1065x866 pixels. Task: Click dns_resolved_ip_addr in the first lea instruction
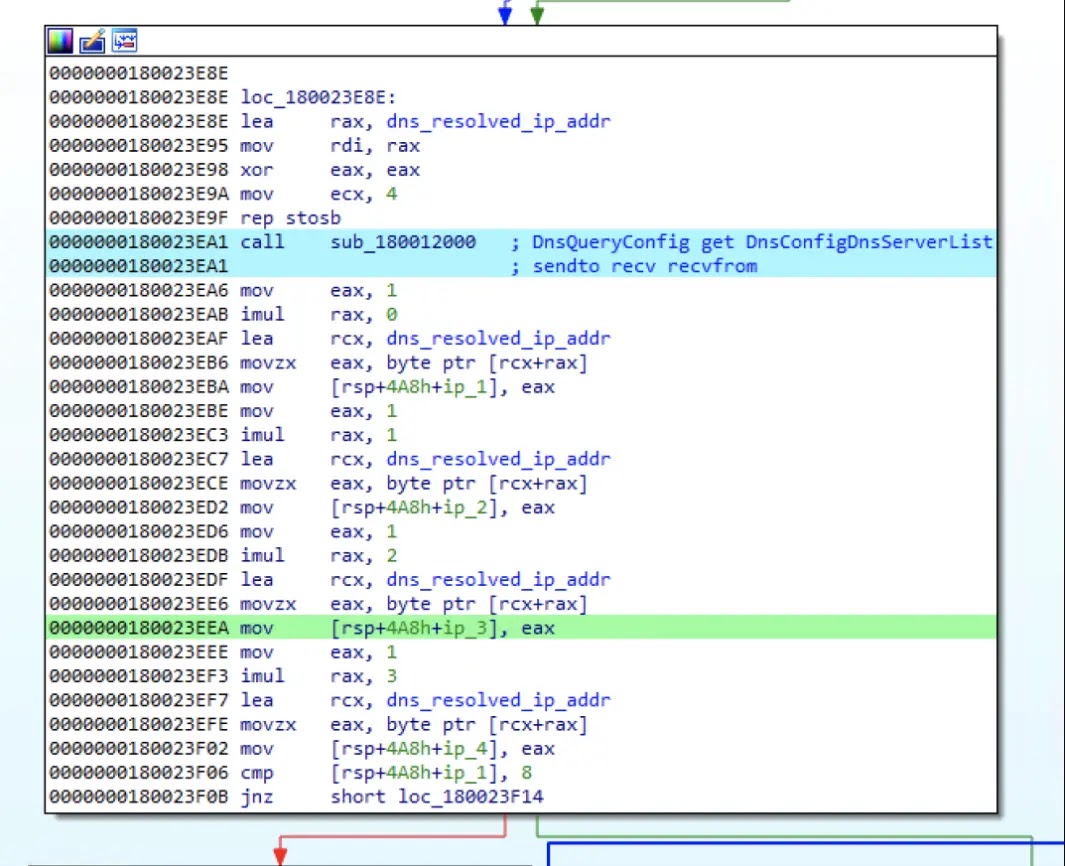click(499, 122)
